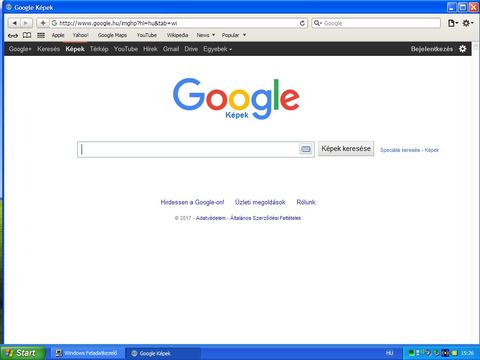Open the Speciális keresés - Képek link
Viewport: 480px width, 360px height.
pyautogui.click(x=409, y=150)
